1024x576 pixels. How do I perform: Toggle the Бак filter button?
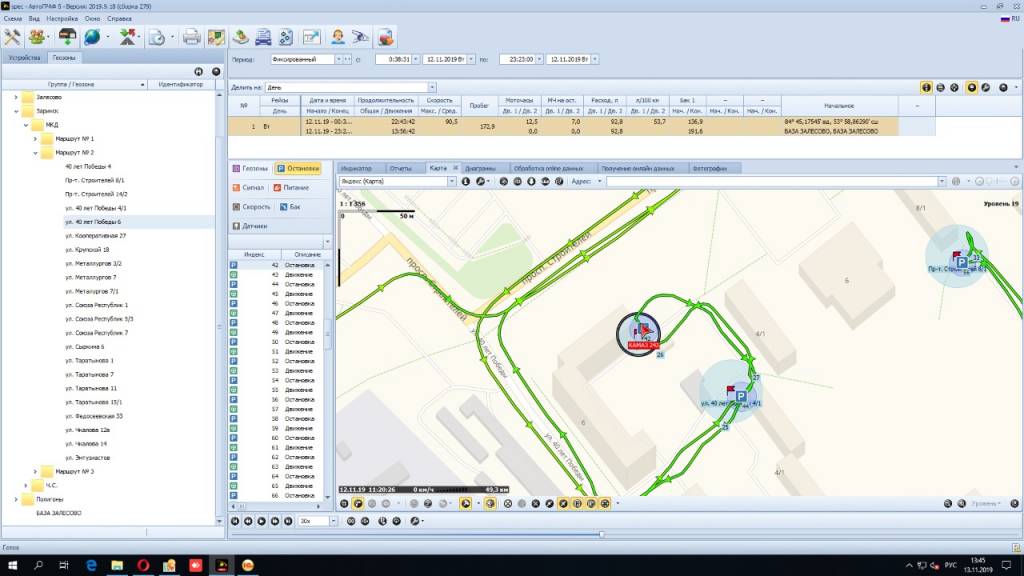coord(290,206)
